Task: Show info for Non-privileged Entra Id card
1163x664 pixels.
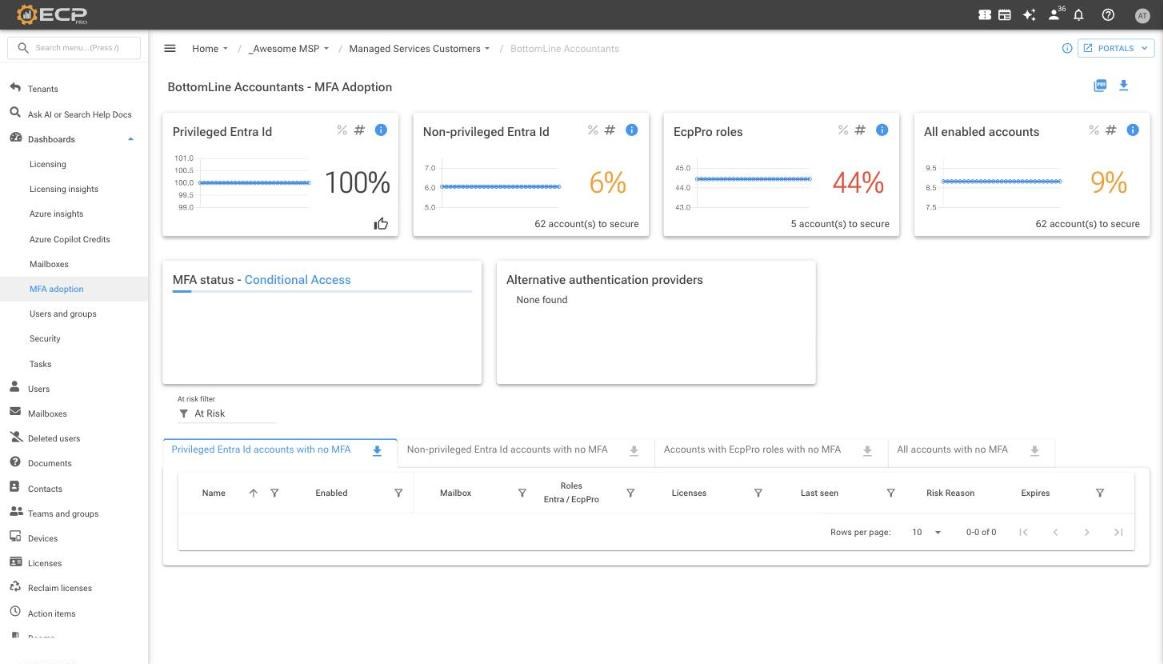Action: [x=632, y=130]
